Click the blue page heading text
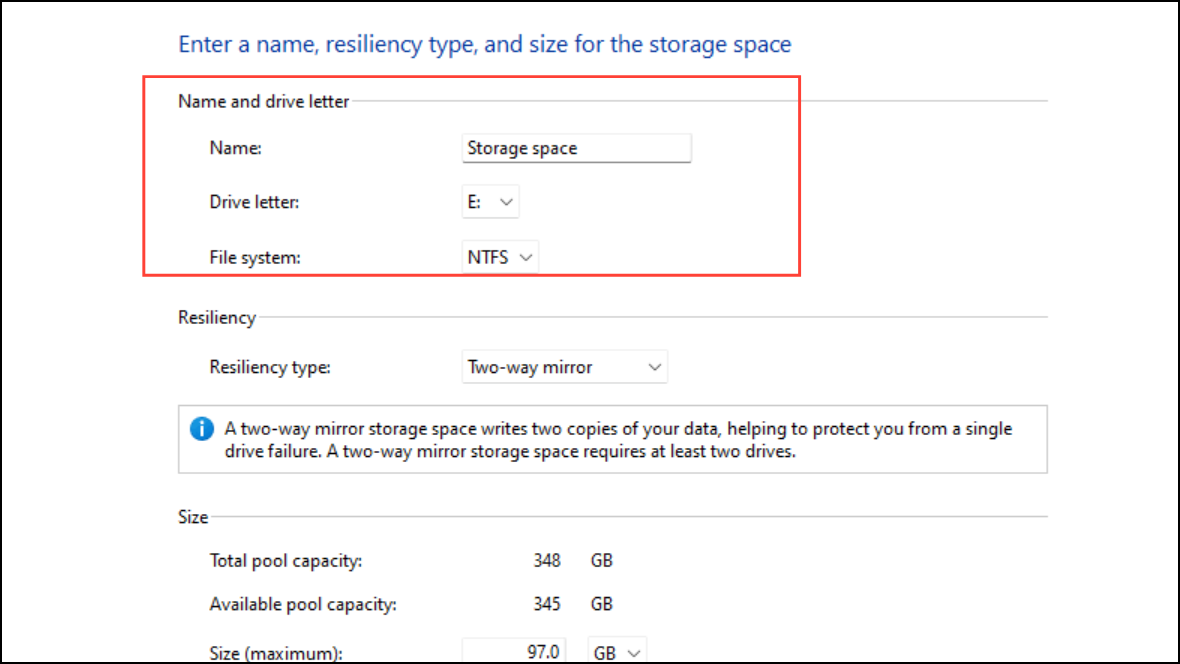This screenshot has height=664, width=1180. (x=484, y=44)
